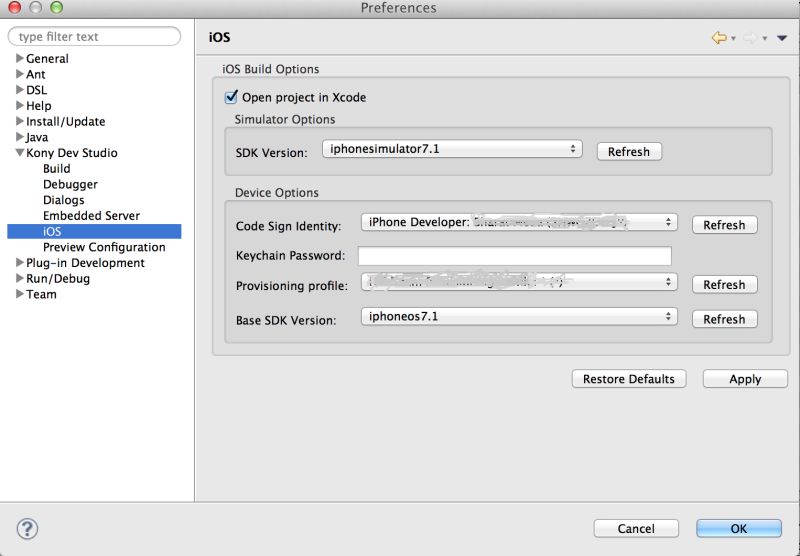Refresh the Provisioning profile list
The height and width of the screenshot is (556, 800).
(x=724, y=285)
